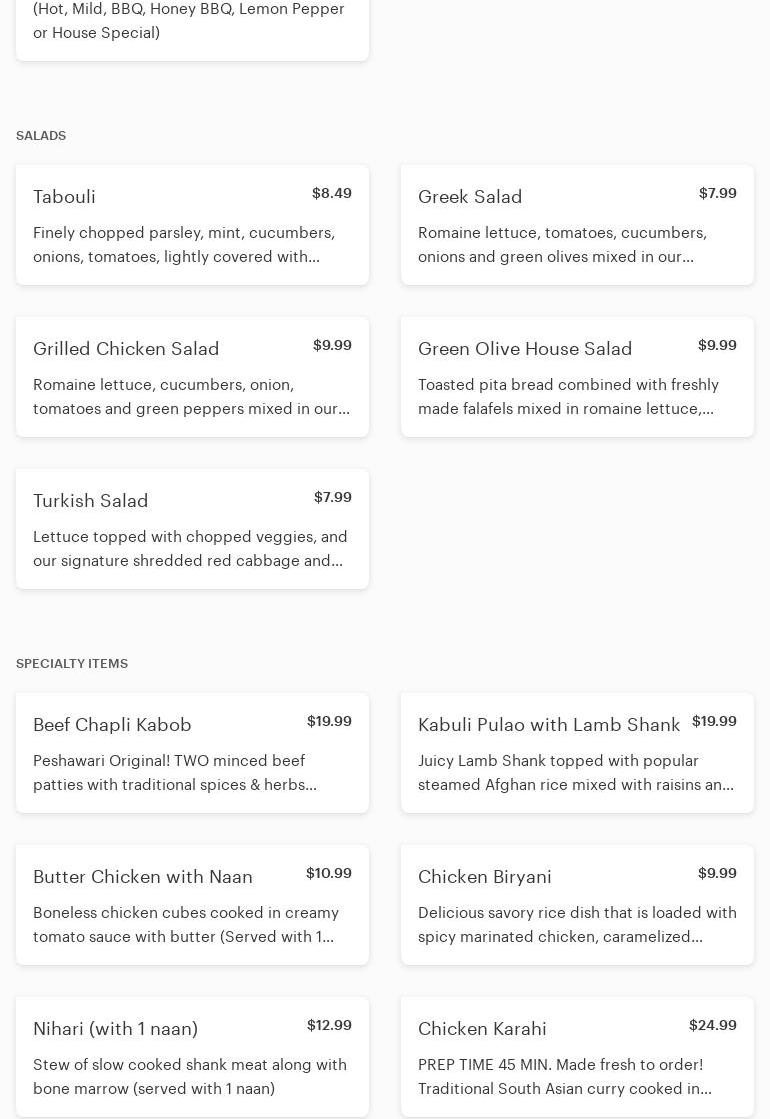This screenshot has height=1119, width=770.
Task: Click the Chicken Biryani description text
Action: (577, 925)
